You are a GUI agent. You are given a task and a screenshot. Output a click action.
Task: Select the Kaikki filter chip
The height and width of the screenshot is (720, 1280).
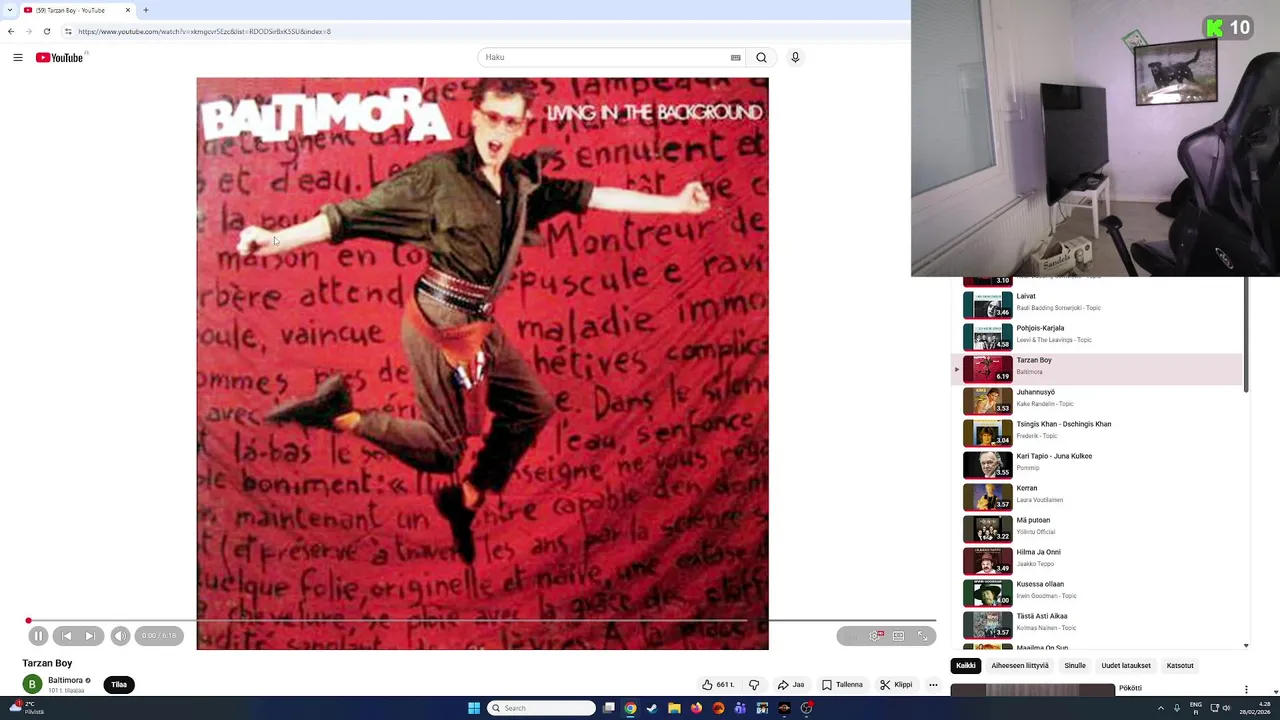[x=965, y=666]
